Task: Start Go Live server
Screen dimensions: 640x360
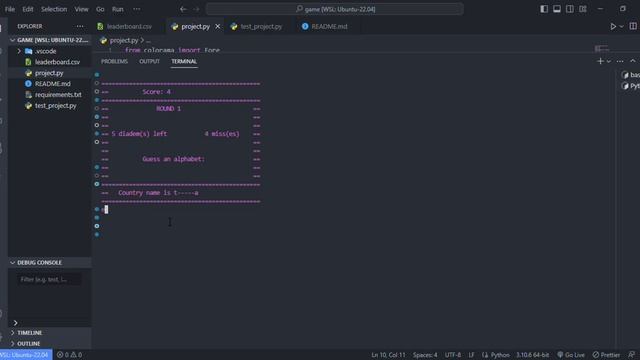Action: 571,355
